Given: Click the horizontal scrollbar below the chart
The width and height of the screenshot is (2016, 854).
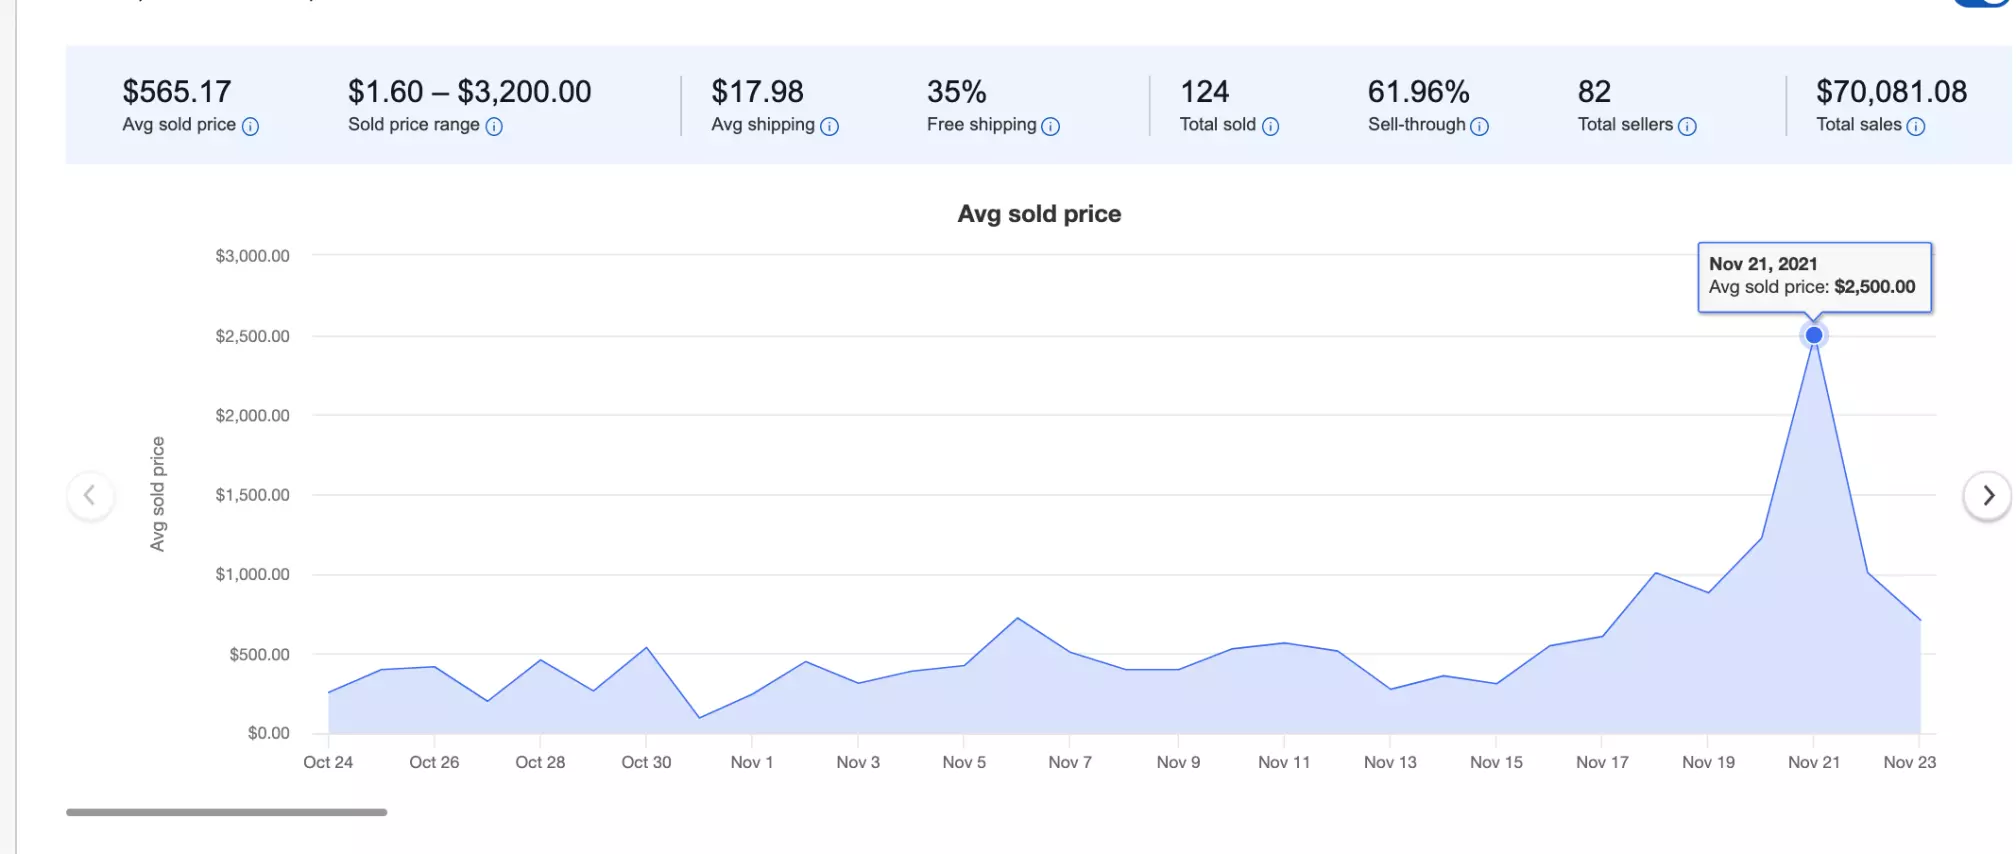Looking at the screenshot, I should [x=227, y=812].
